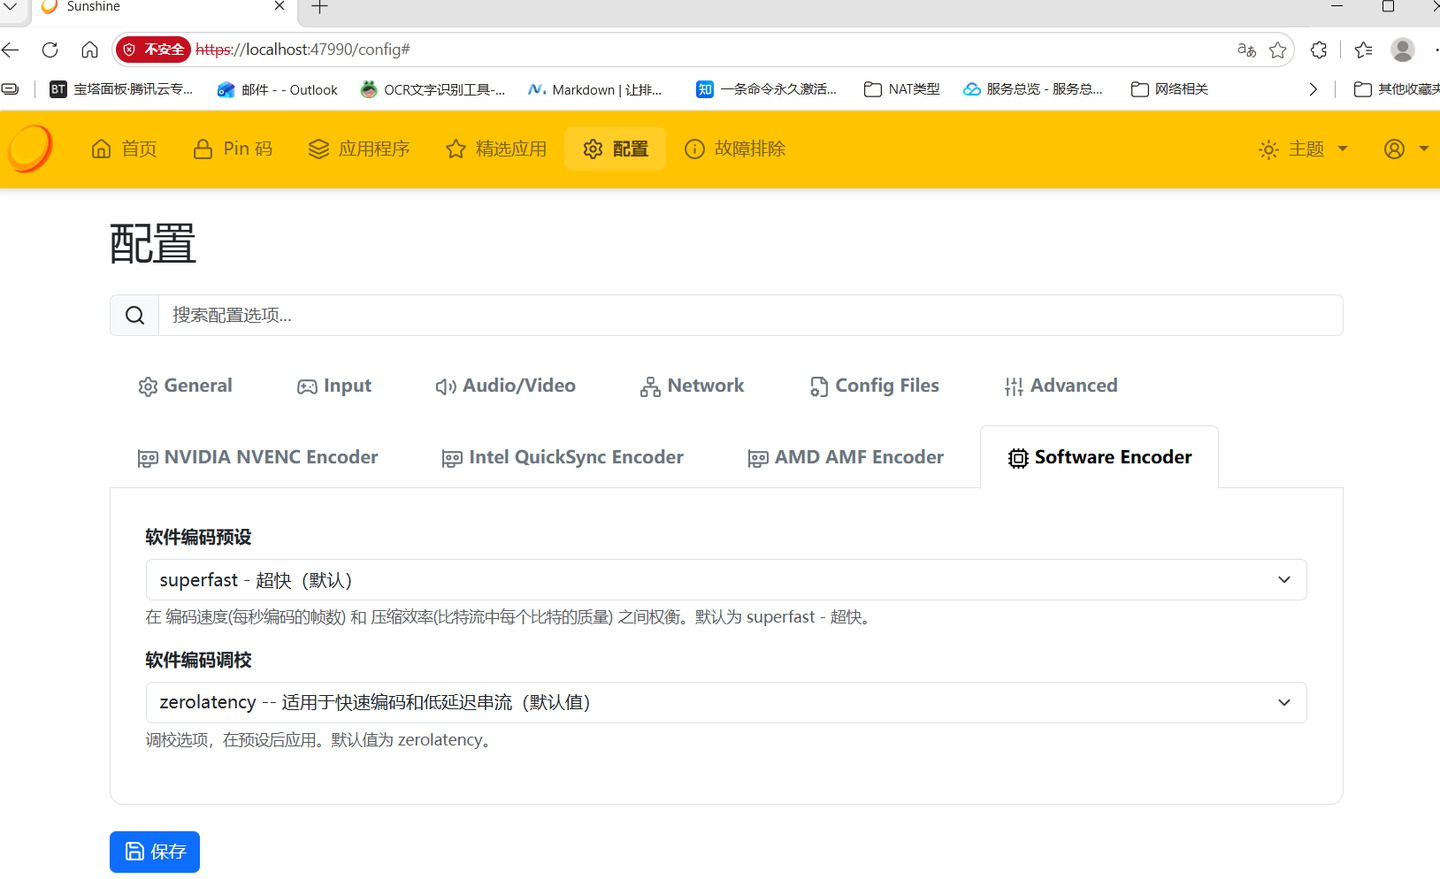Select the Sunshine browser tab
1440x879 pixels.
[x=165, y=8]
